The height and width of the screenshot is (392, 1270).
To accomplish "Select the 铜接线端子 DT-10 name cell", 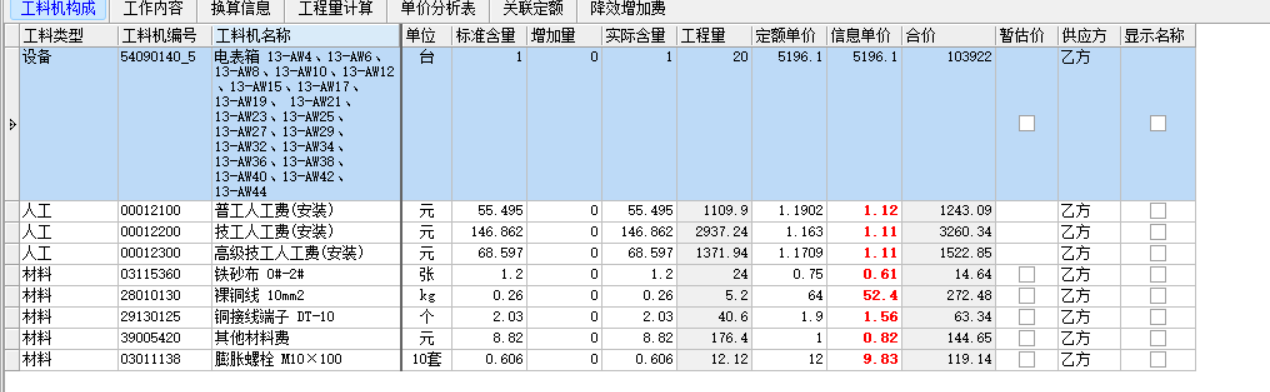I will (x=306, y=317).
